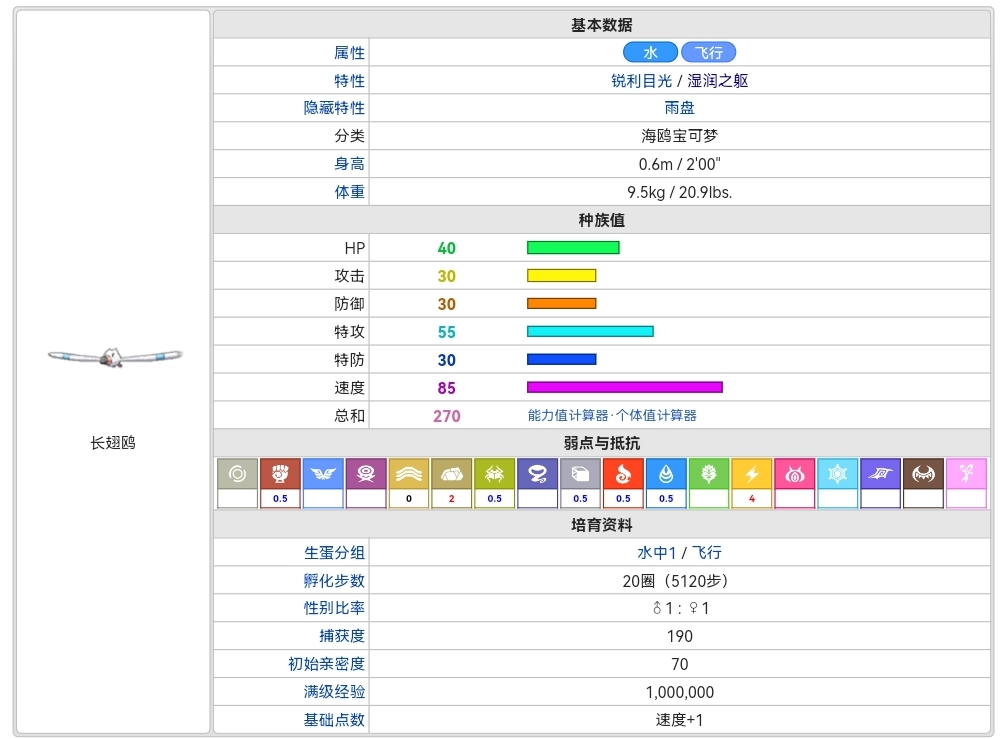Click the Psychic type eye icon
Screen dimensions: 1000x739
pyautogui.click(x=795, y=474)
